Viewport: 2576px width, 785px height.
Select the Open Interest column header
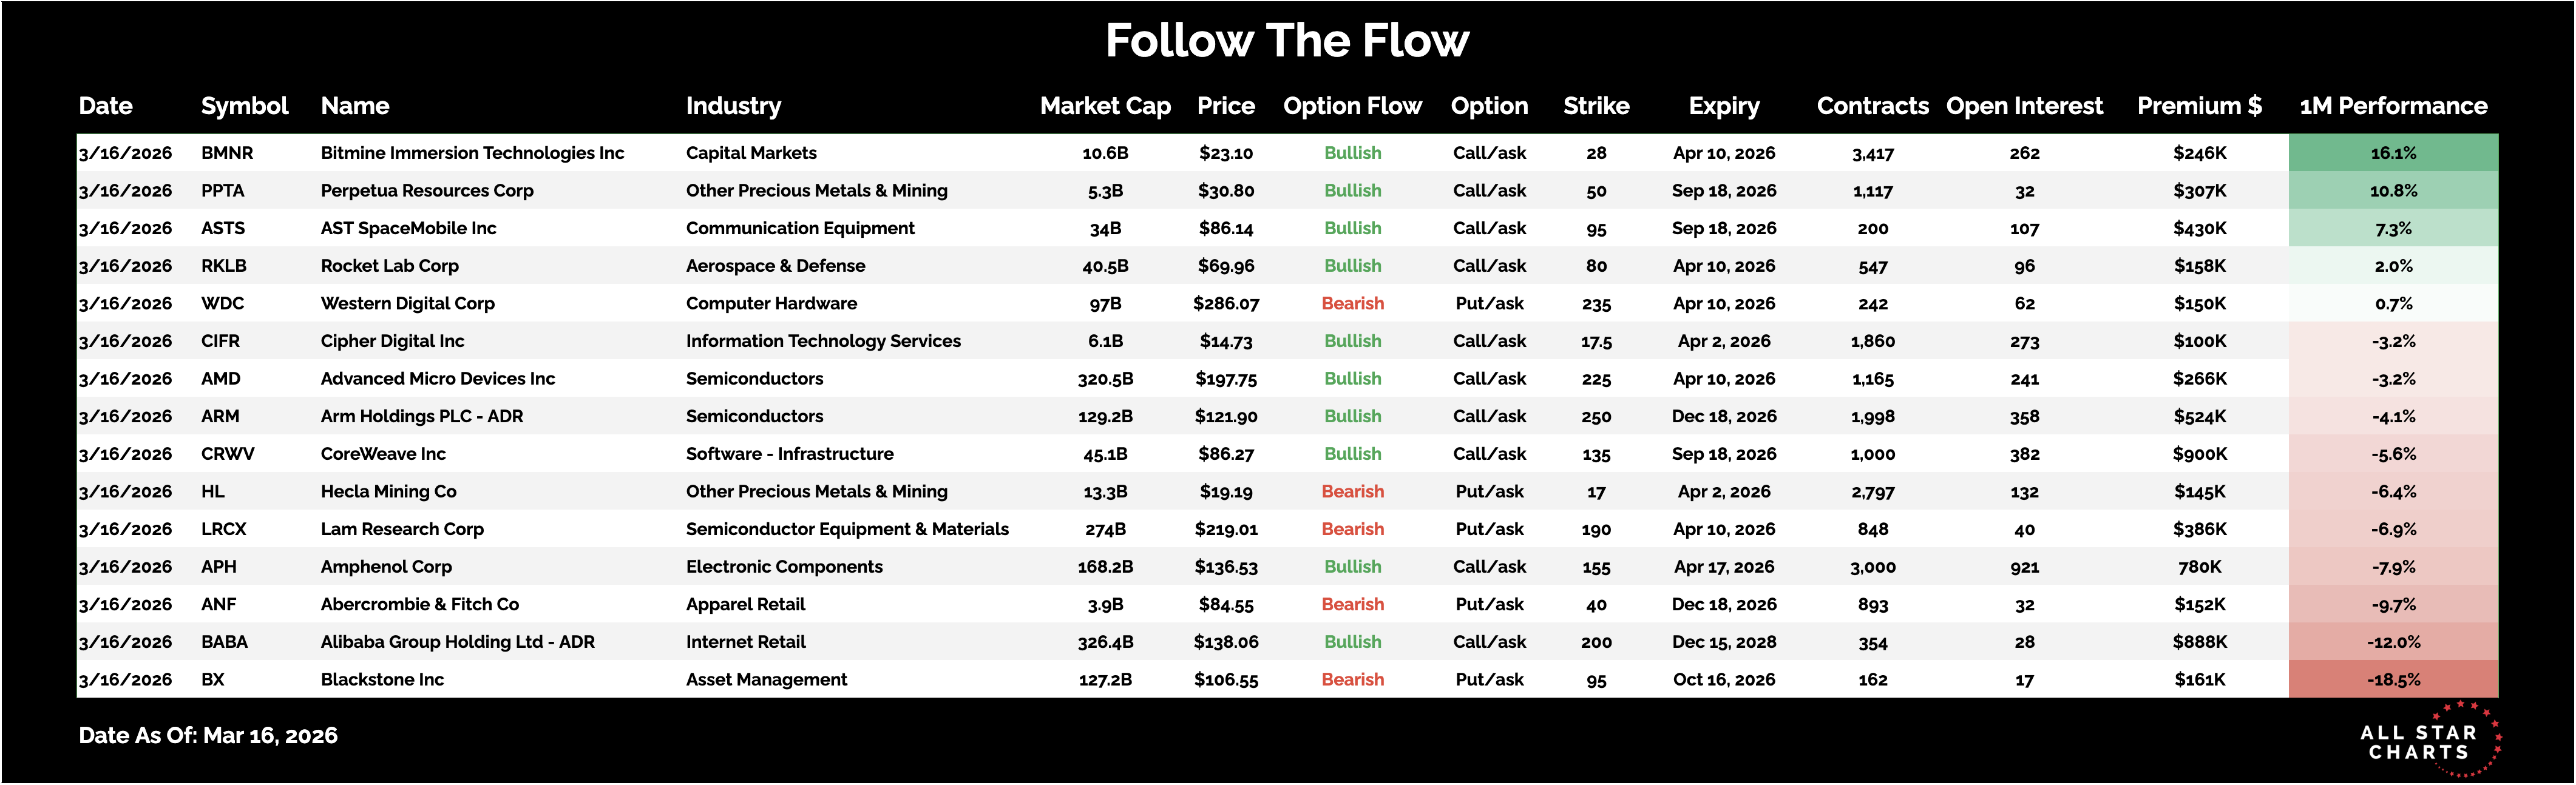pos(2024,106)
